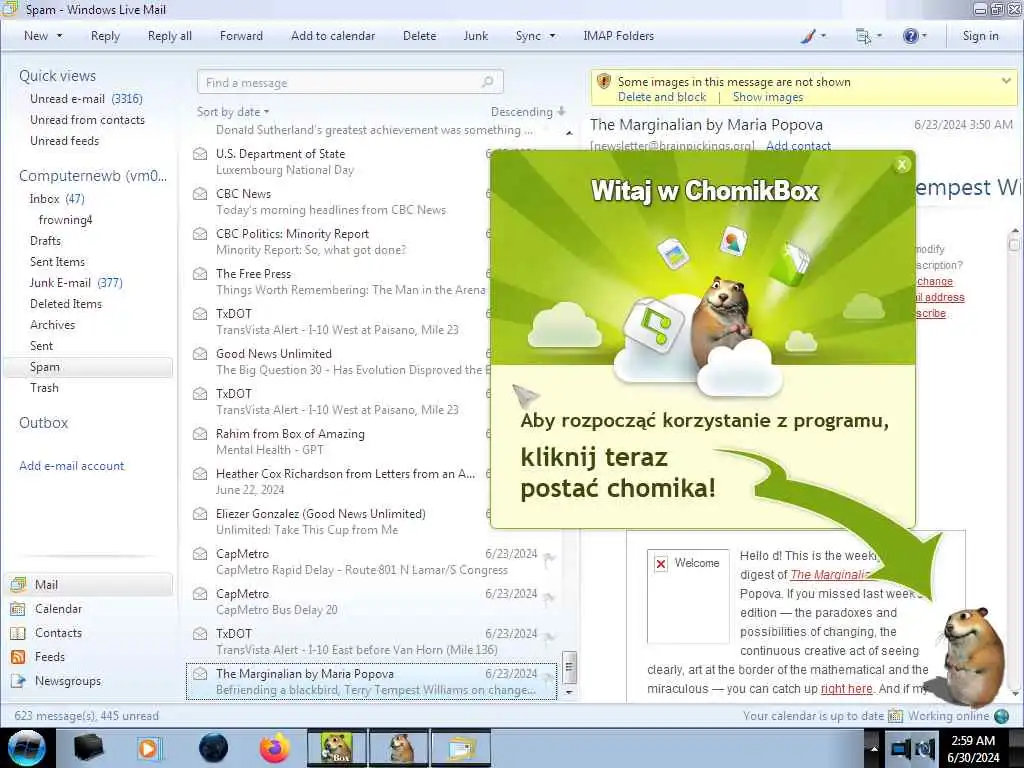This screenshot has height=768, width=1024.
Task: Collapse the Quick views section
Action: [57, 76]
